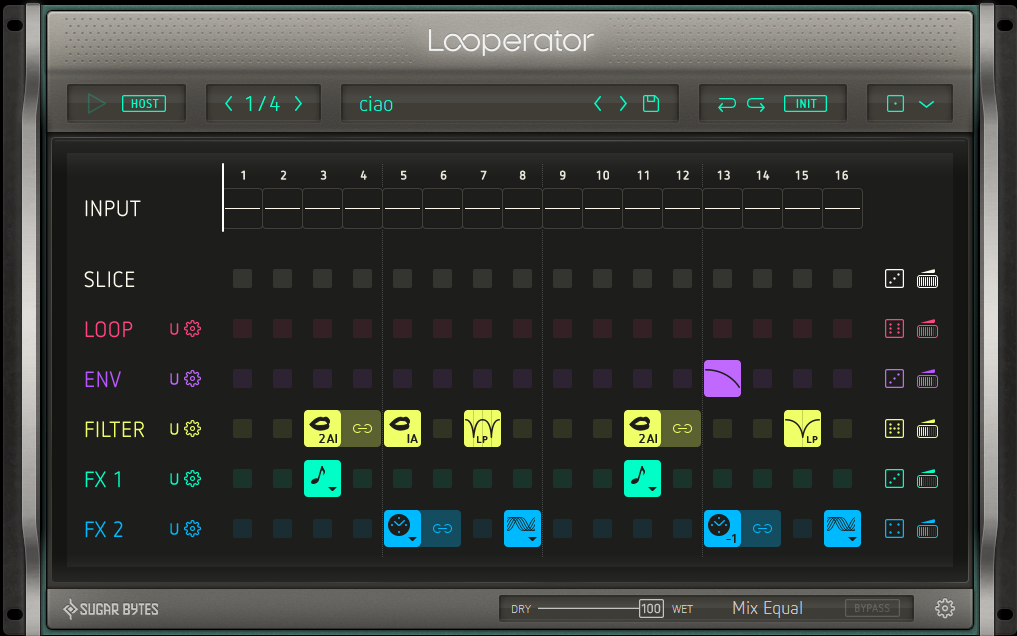This screenshot has width=1017, height=636.
Task: Randomize the SLICE row with its dice icon
Action: pos(894,279)
